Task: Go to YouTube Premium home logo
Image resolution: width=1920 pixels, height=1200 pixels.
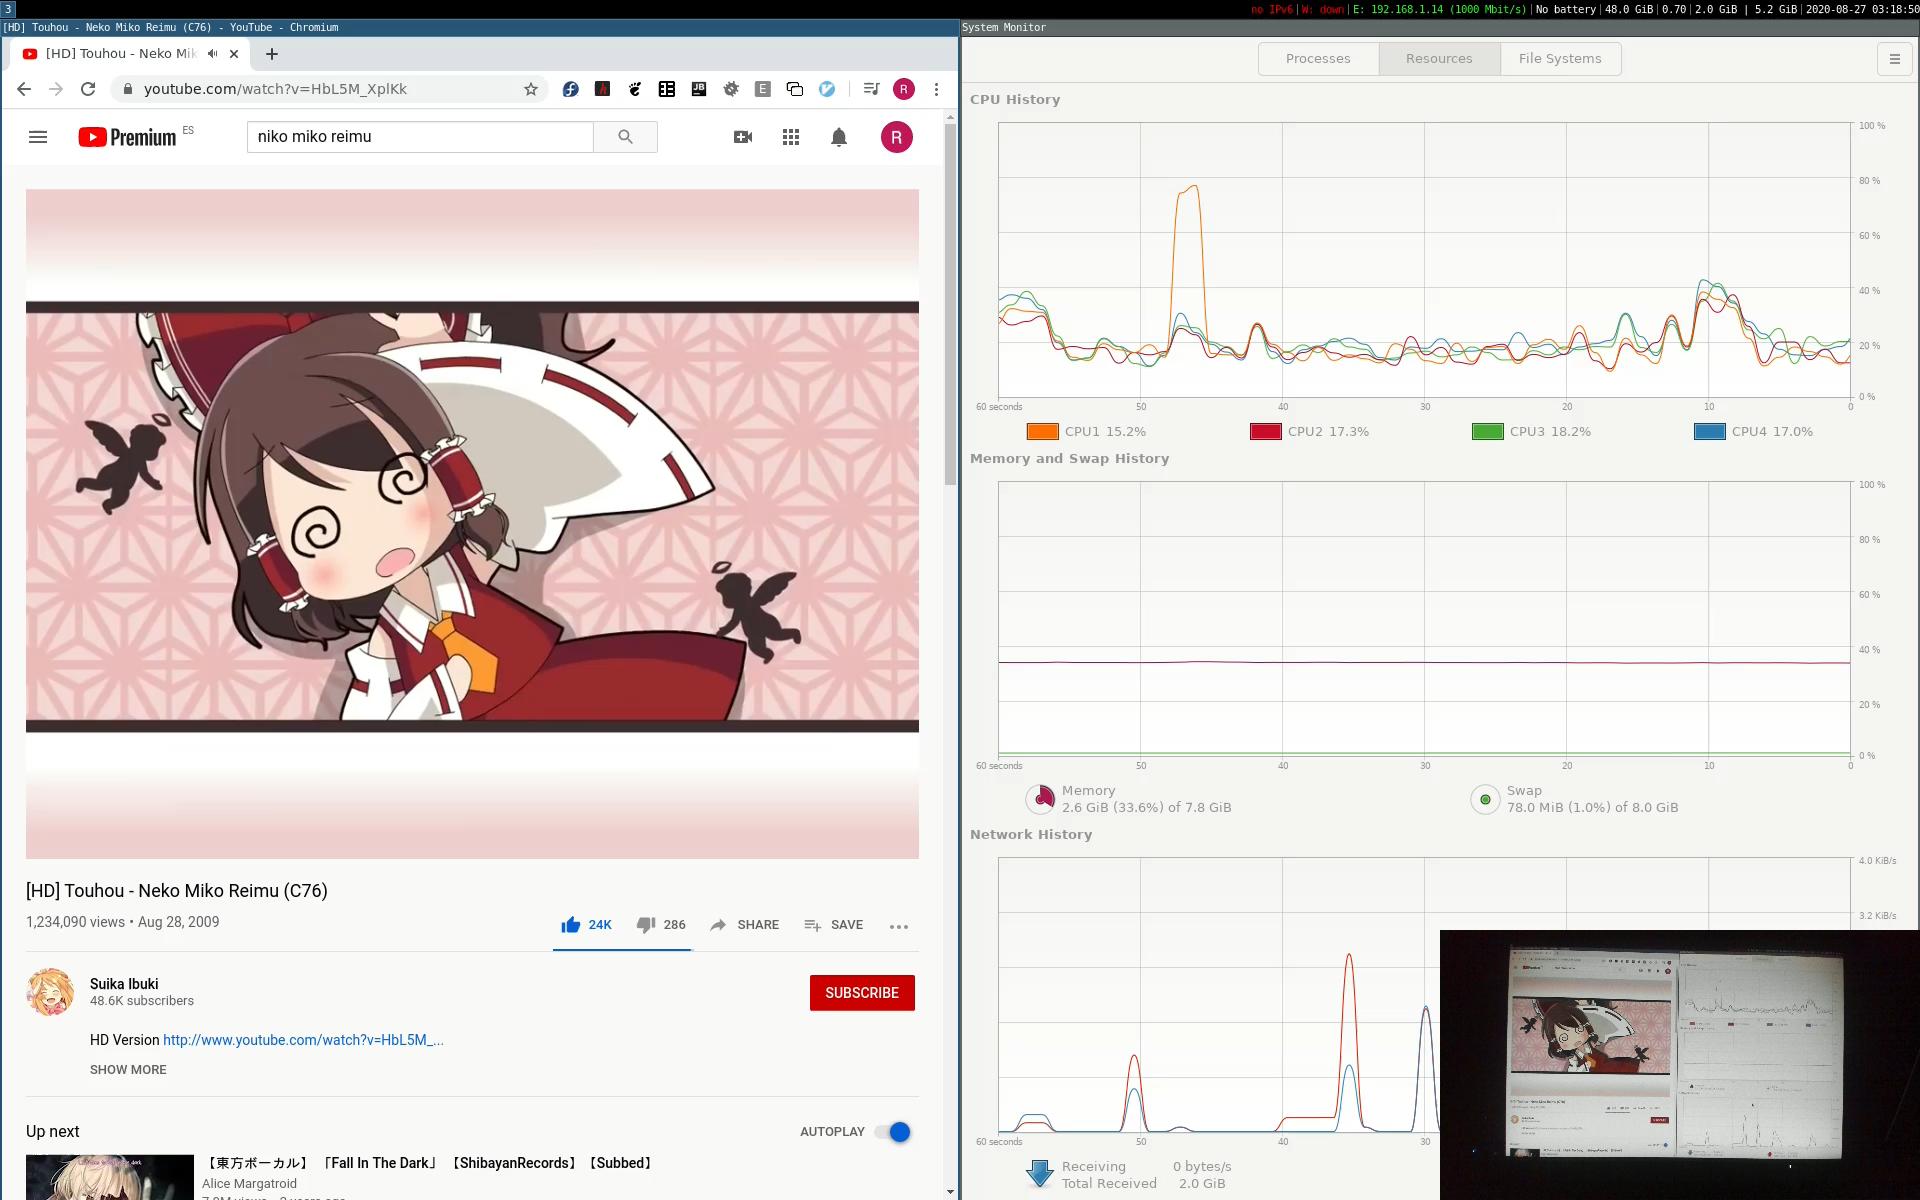Action: point(128,137)
